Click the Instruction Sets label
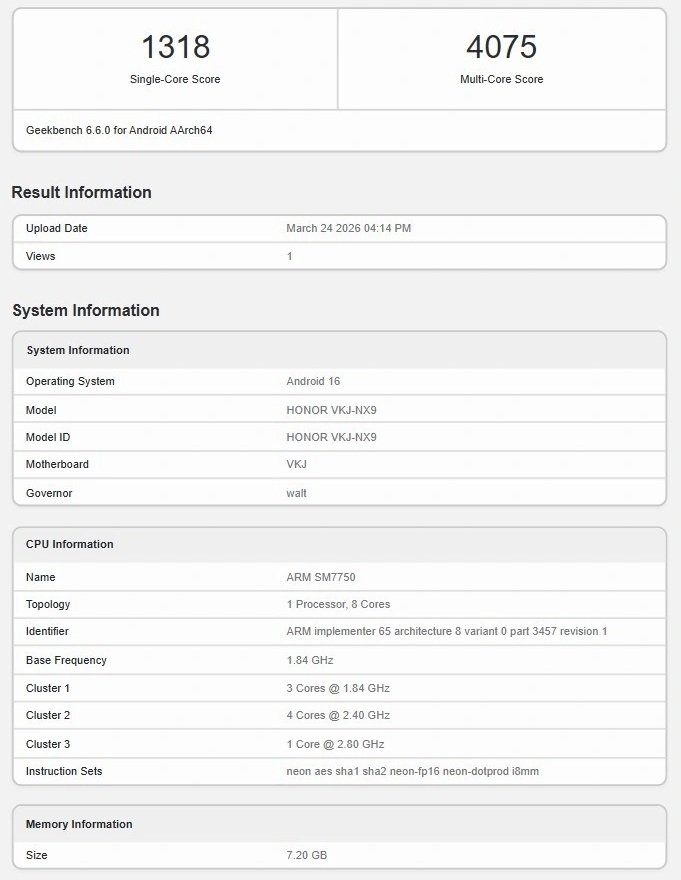This screenshot has height=880, width=681. tap(64, 771)
